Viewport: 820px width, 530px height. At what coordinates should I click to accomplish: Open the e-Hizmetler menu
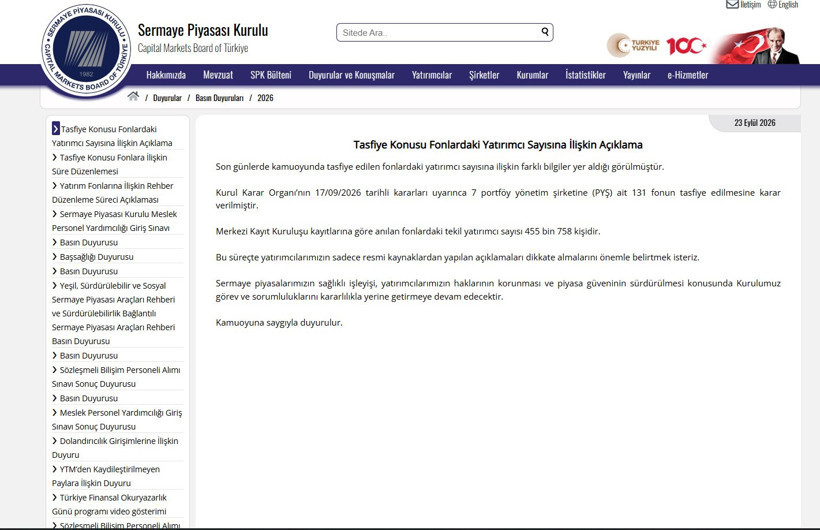coord(688,75)
